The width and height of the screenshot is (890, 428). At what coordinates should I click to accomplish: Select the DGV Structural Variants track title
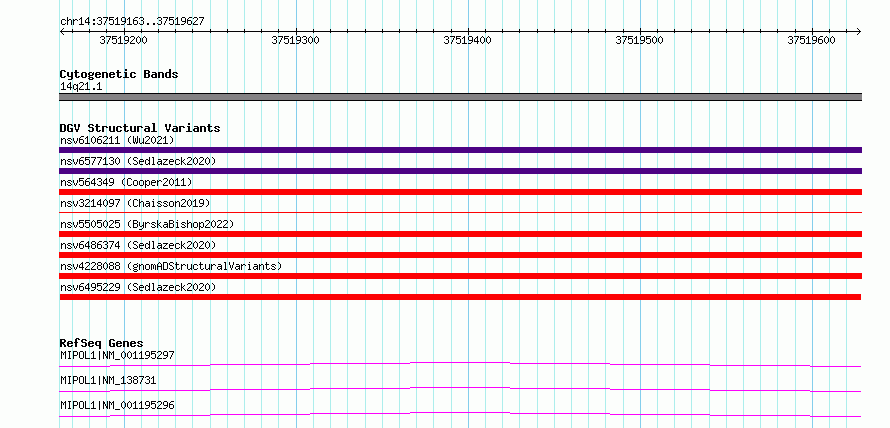point(140,128)
